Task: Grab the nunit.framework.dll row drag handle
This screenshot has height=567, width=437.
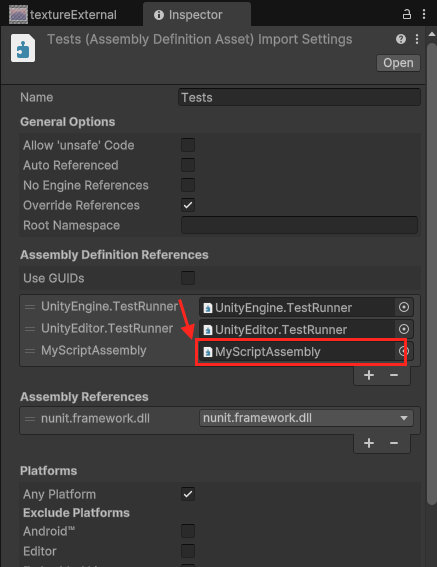Action: click(x=30, y=419)
